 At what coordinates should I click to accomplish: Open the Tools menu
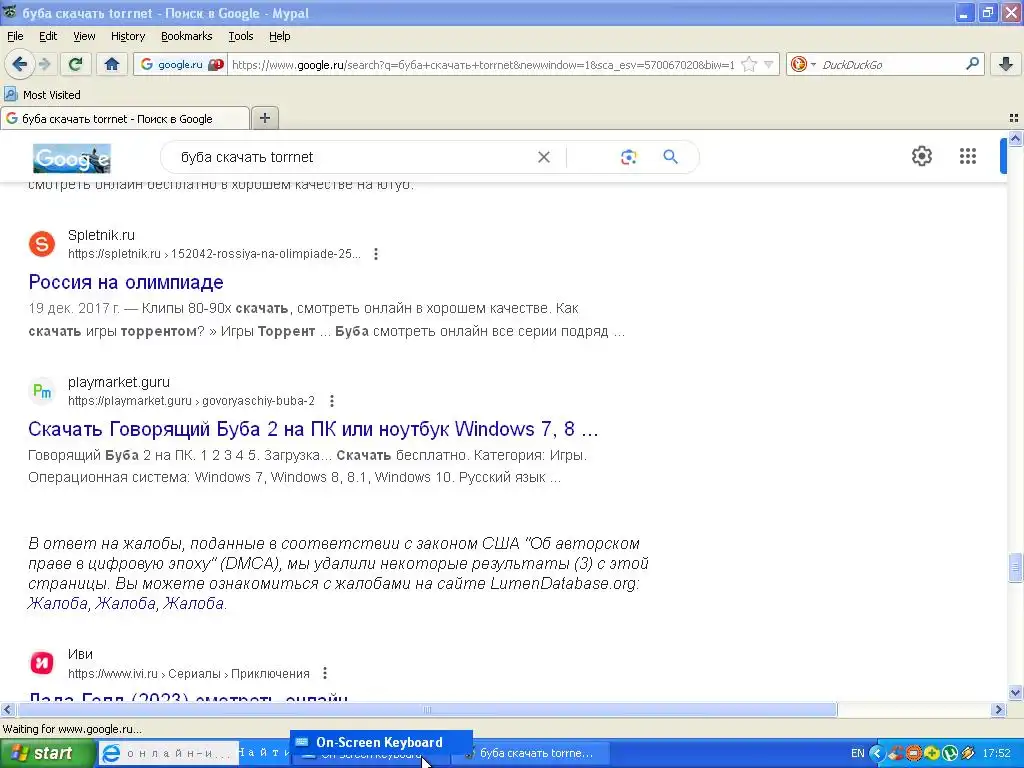[x=240, y=36]
